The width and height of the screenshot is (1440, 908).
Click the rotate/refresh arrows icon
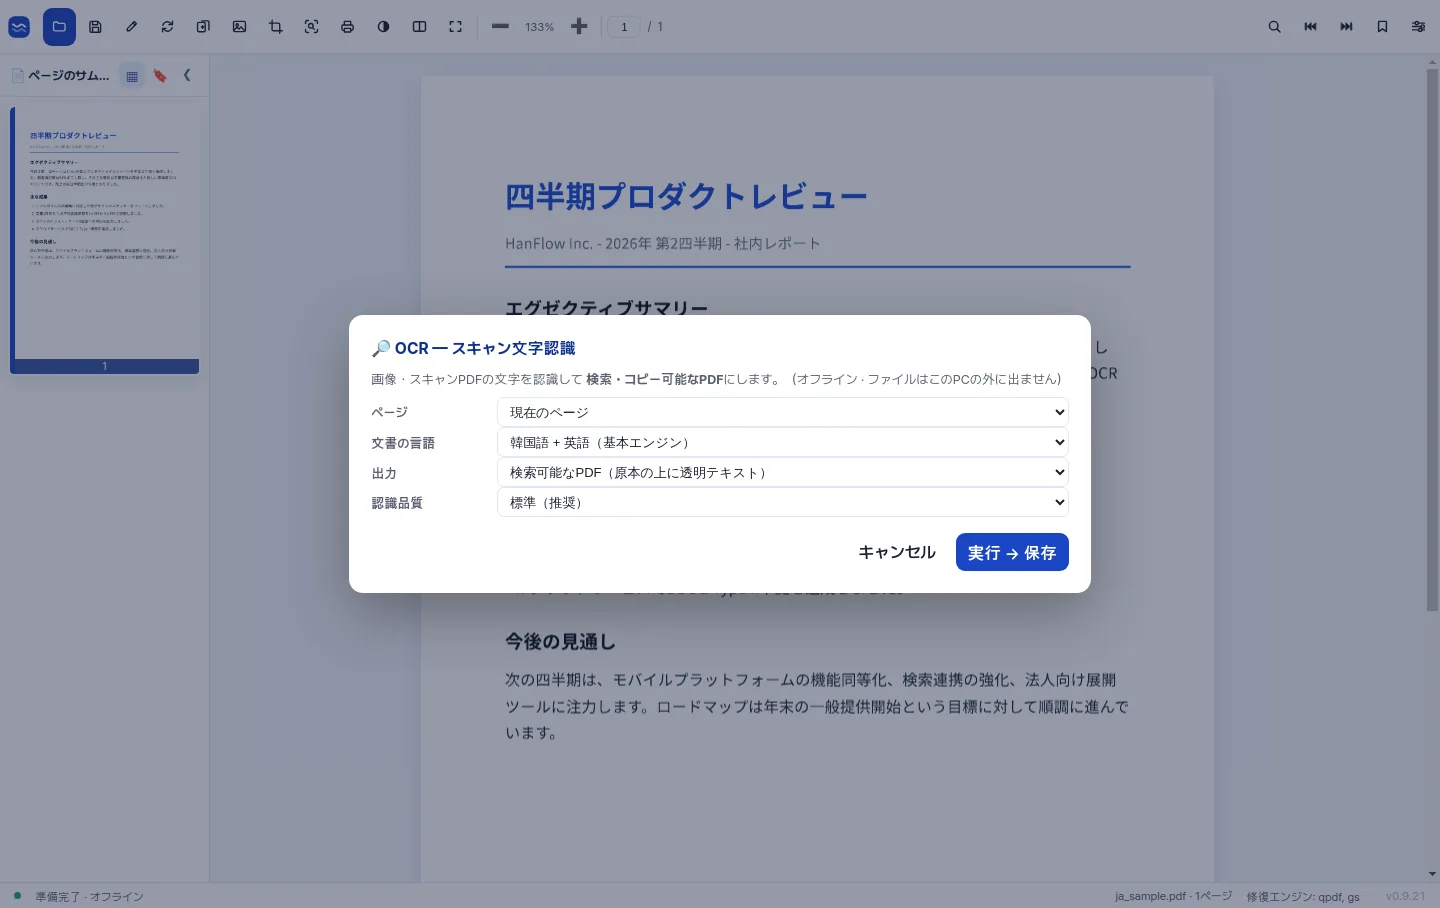click(167, 27)
